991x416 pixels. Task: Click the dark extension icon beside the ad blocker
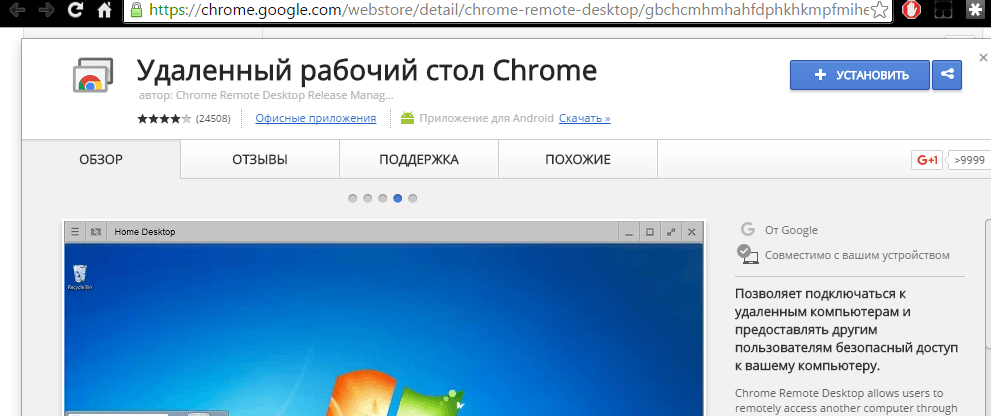pos(944,9)
